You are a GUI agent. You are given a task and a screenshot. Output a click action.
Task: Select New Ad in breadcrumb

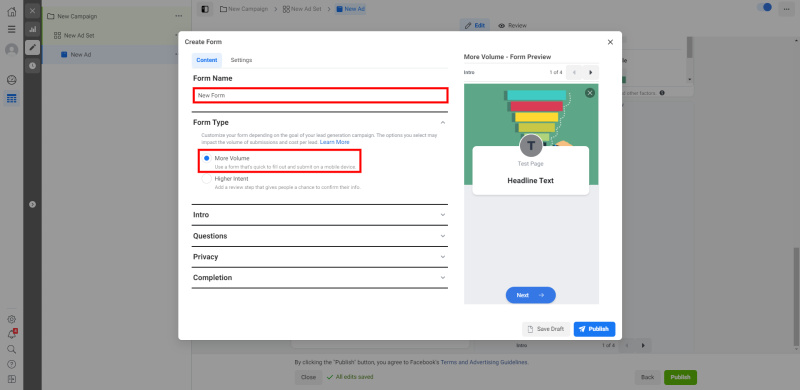pos(350,9)
